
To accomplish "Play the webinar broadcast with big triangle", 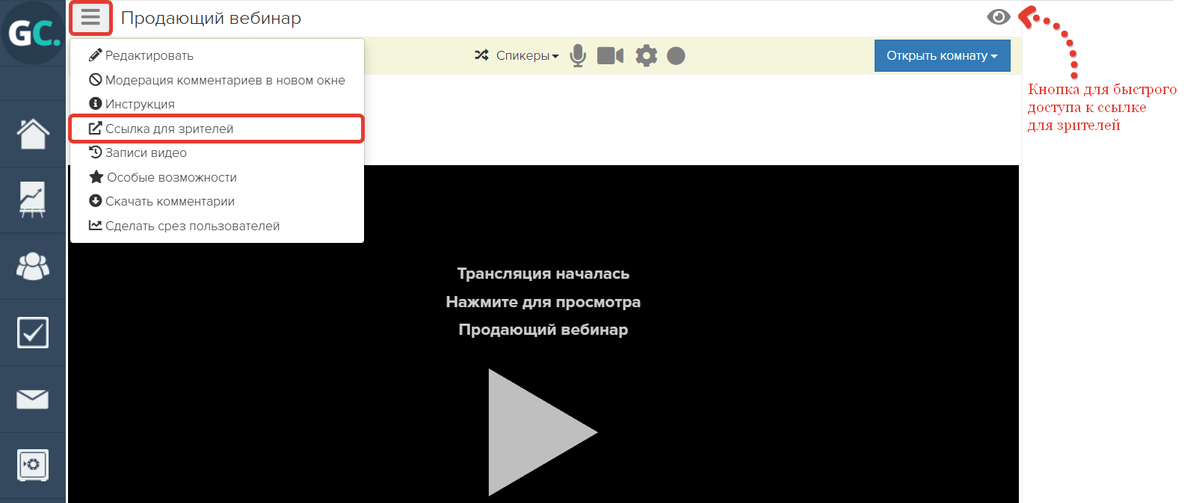I will (x=543, y=432).
